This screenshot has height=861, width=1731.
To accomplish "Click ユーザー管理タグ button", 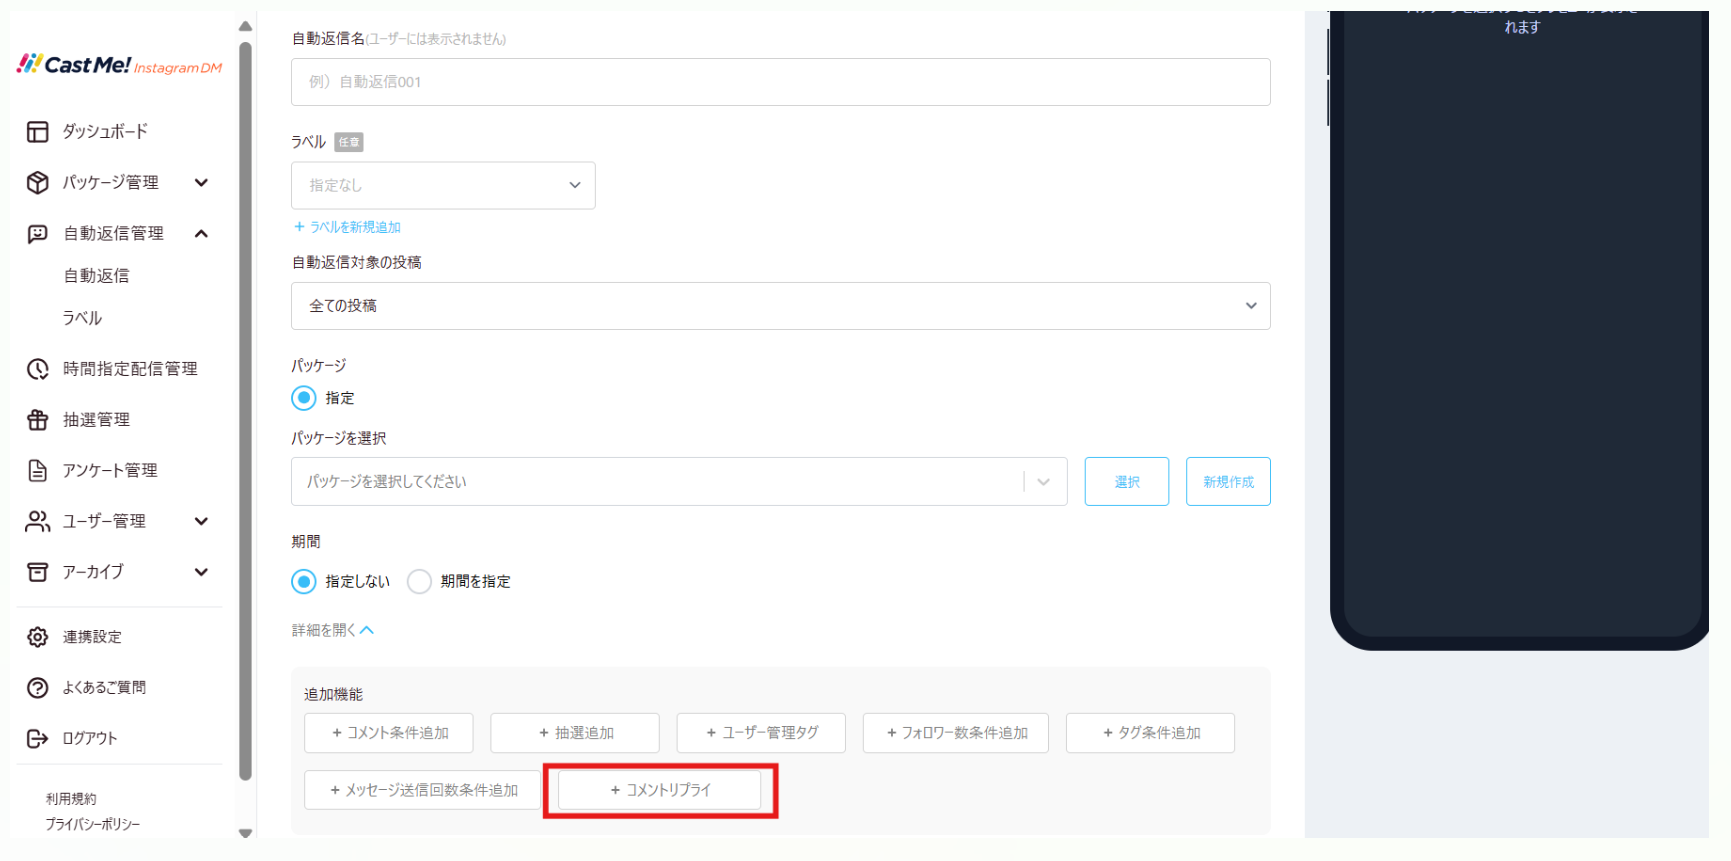I will point(761,733).
